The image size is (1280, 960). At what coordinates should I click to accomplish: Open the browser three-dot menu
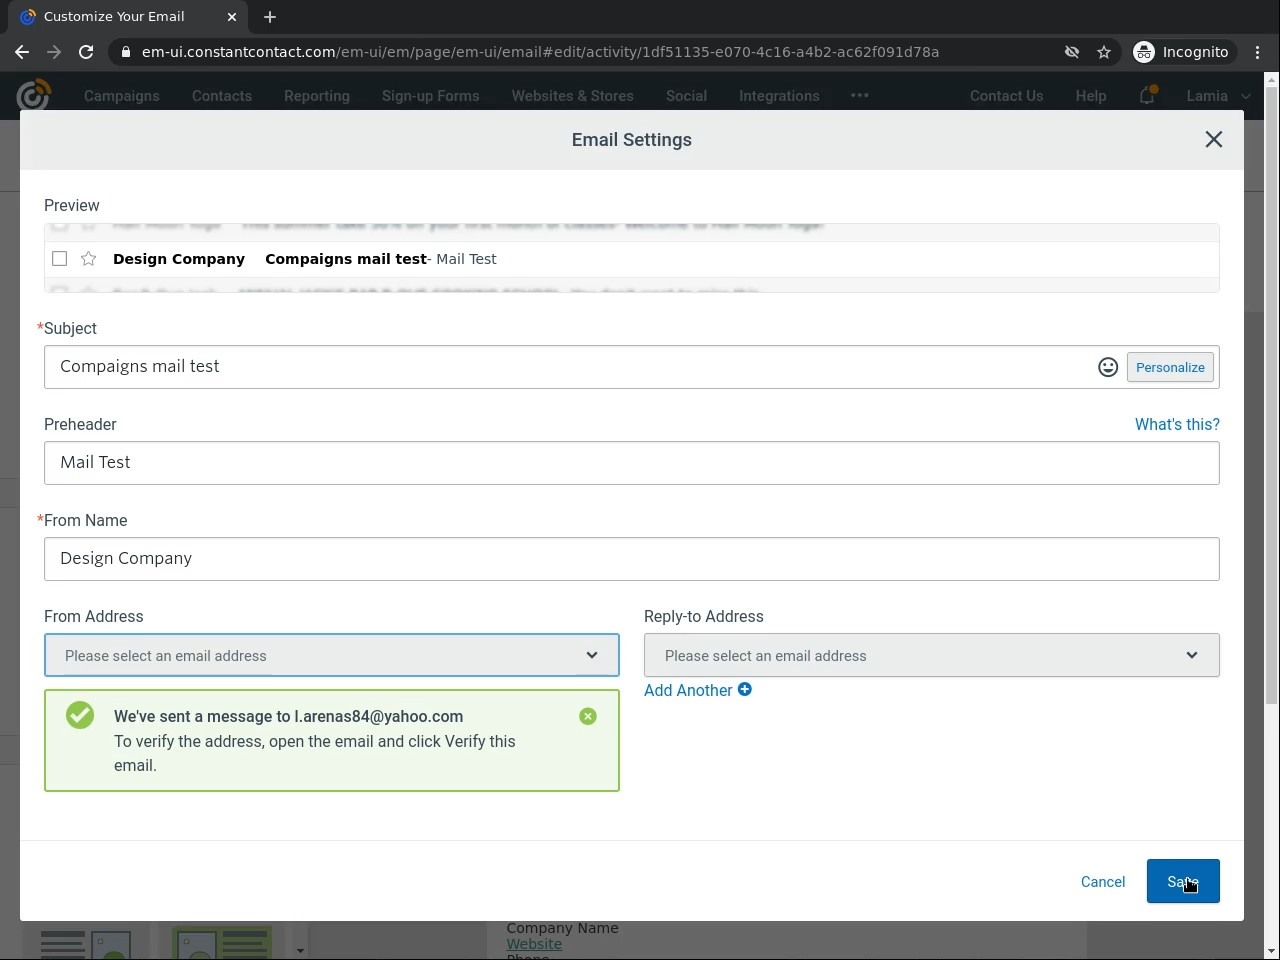pos(1258,52)
